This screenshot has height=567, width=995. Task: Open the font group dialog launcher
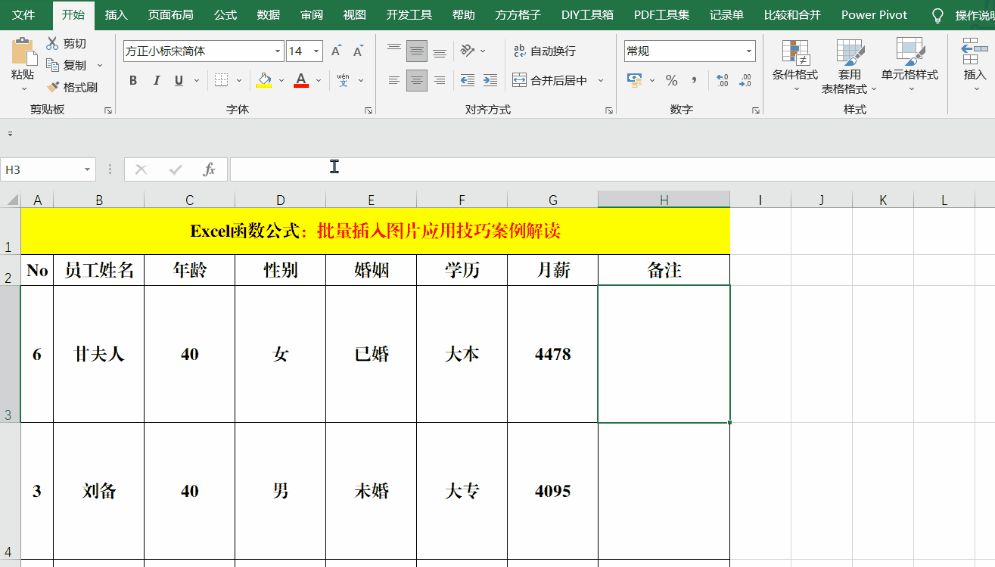tap(368, 110)
